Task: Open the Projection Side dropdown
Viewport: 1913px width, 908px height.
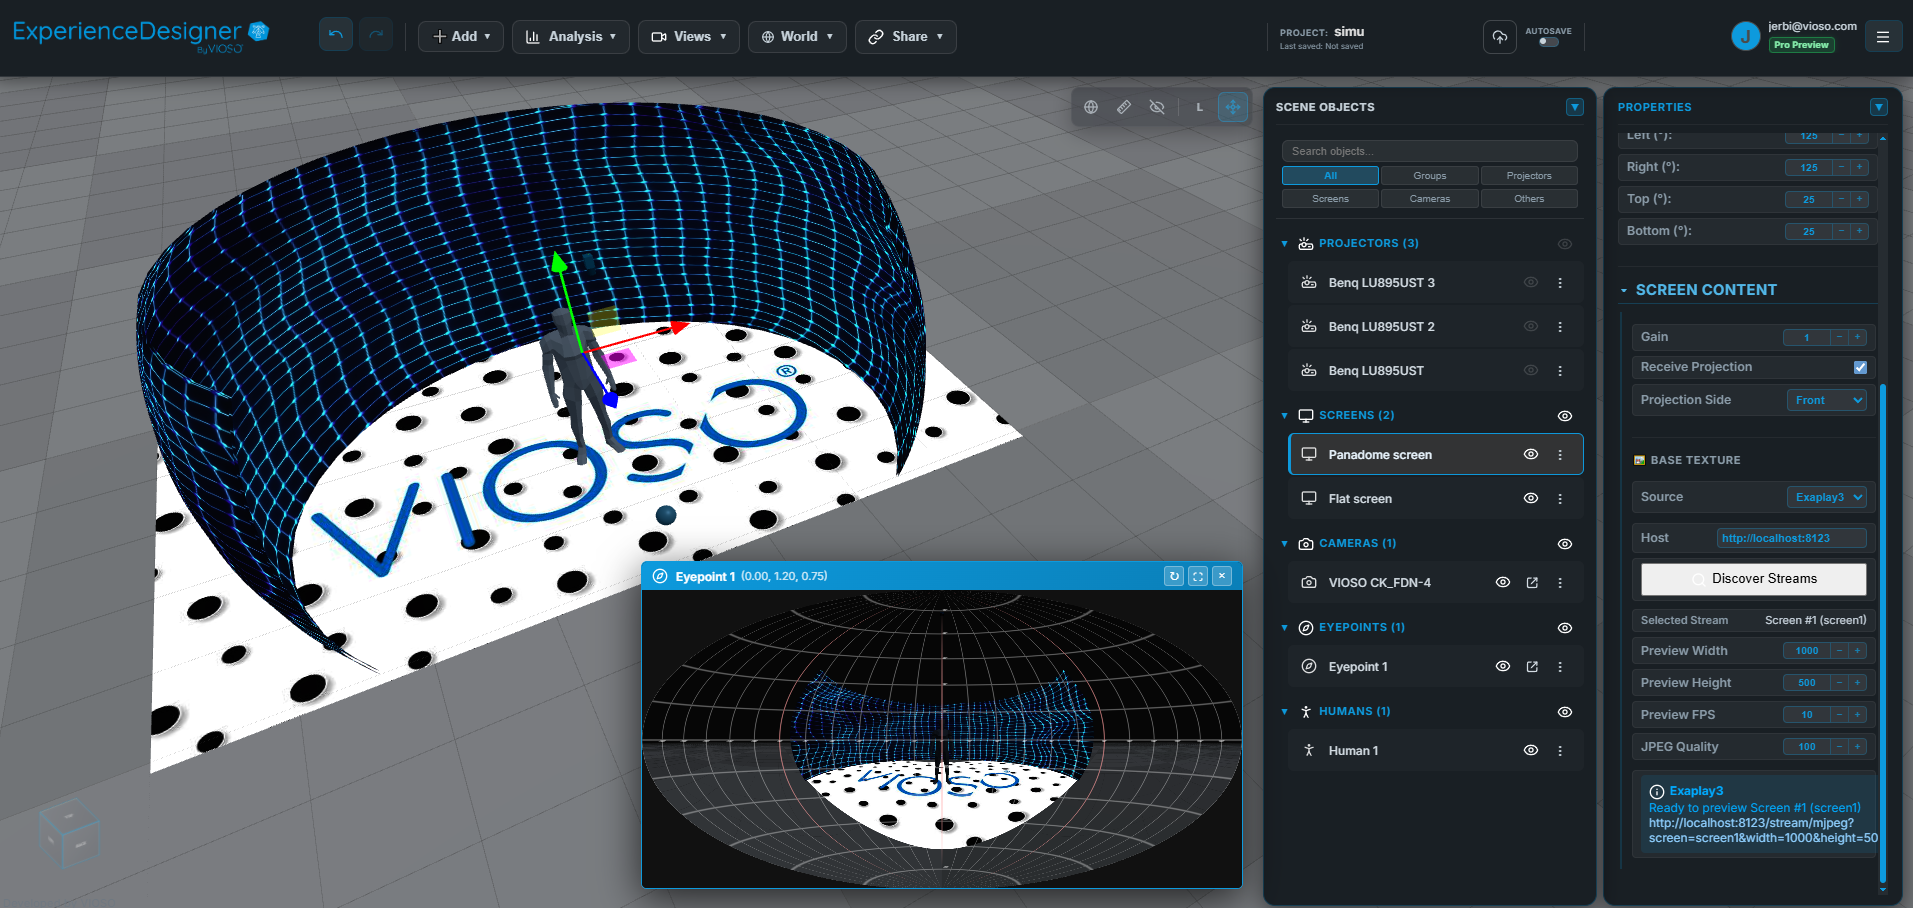Action: click(1827, 400)
